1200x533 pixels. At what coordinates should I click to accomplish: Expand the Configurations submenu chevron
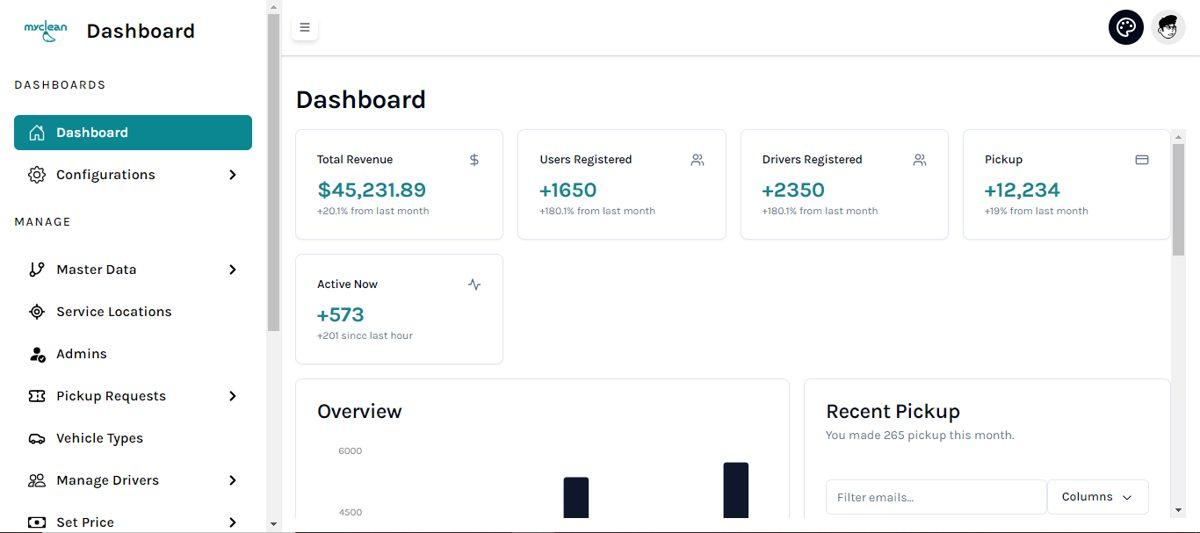point(232,174)
